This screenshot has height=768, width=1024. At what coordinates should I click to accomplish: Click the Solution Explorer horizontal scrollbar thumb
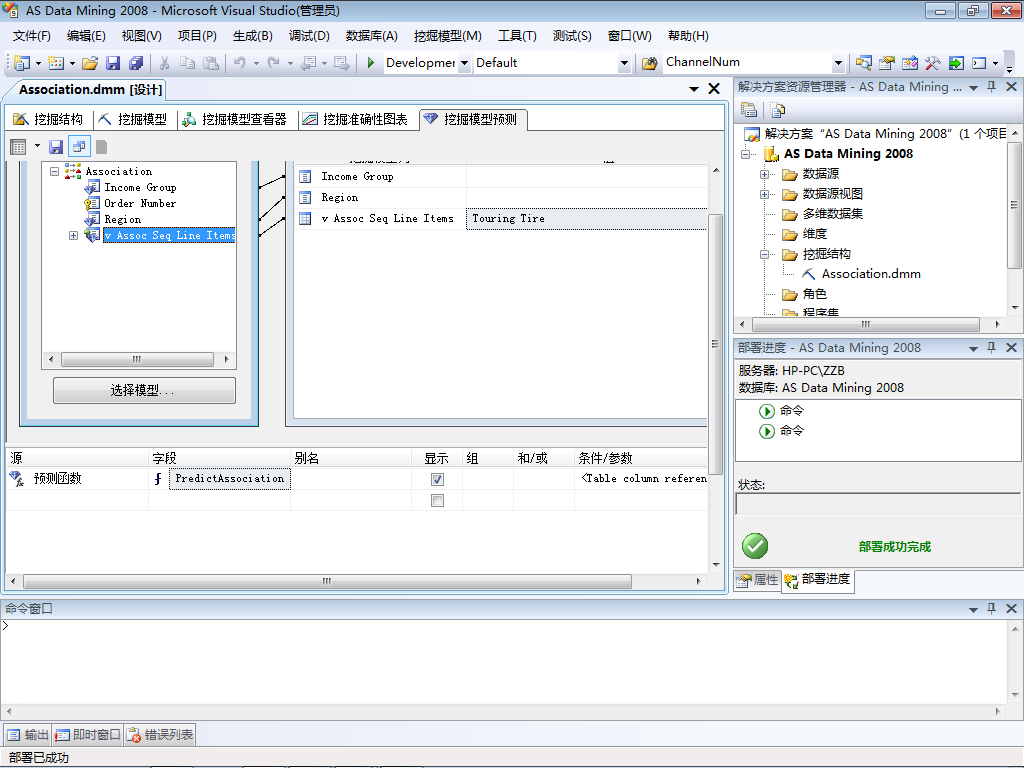point(866,324)
